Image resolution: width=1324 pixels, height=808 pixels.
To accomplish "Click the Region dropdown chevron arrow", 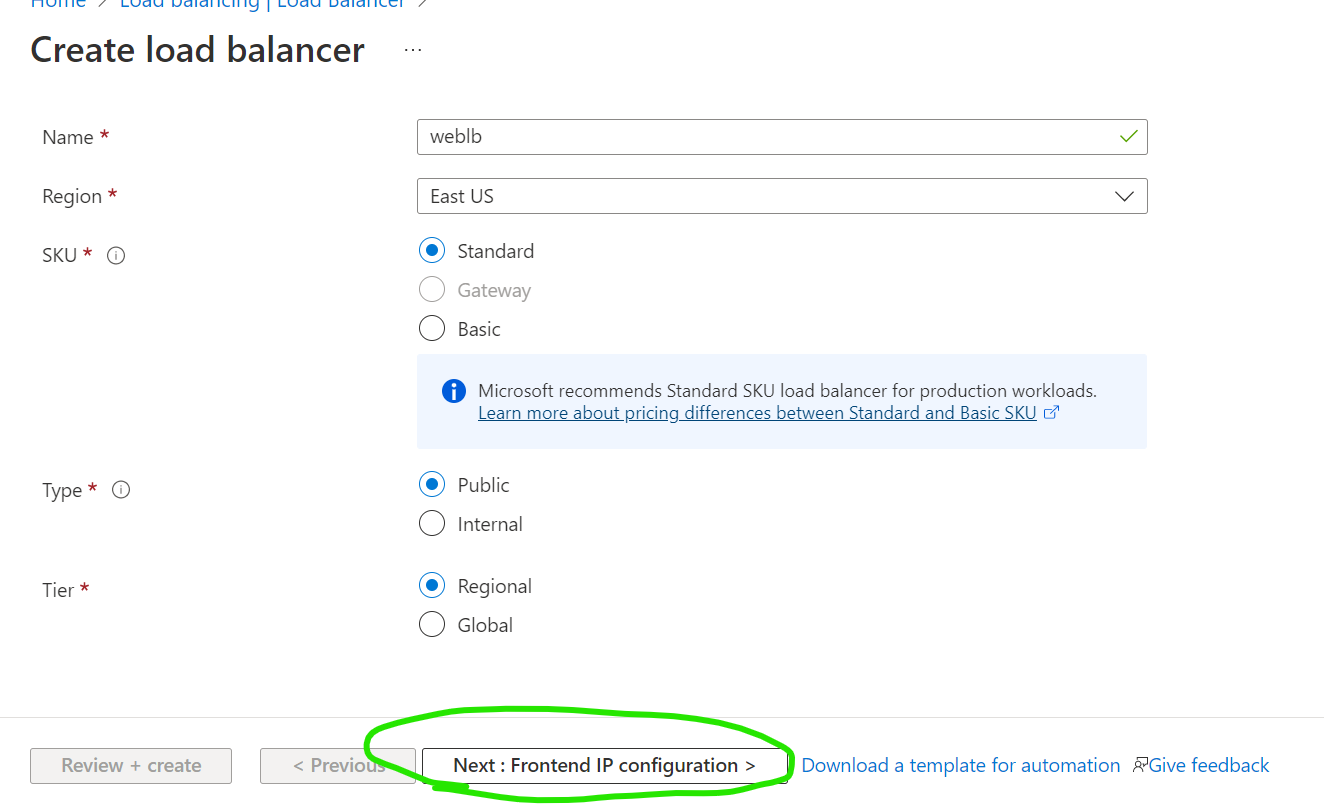I will tap(1124, 196).
